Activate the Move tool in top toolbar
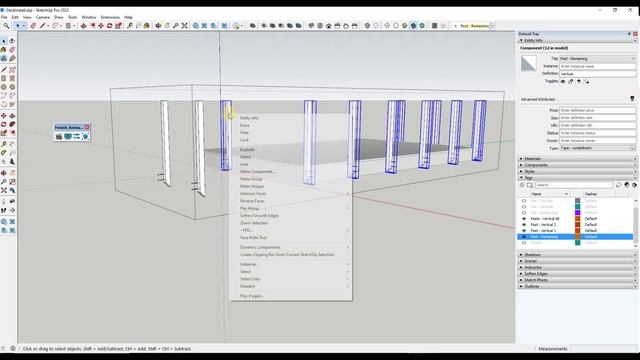Viewport: 640px width, 360px height. pyautogui.click(x=101, y=26)
